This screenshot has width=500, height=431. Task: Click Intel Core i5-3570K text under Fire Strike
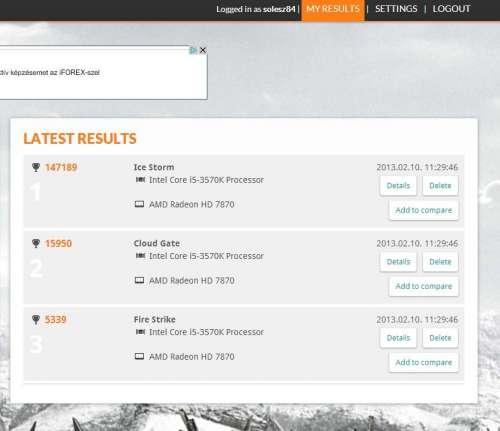pyautogui.click(x=206, y=332)
